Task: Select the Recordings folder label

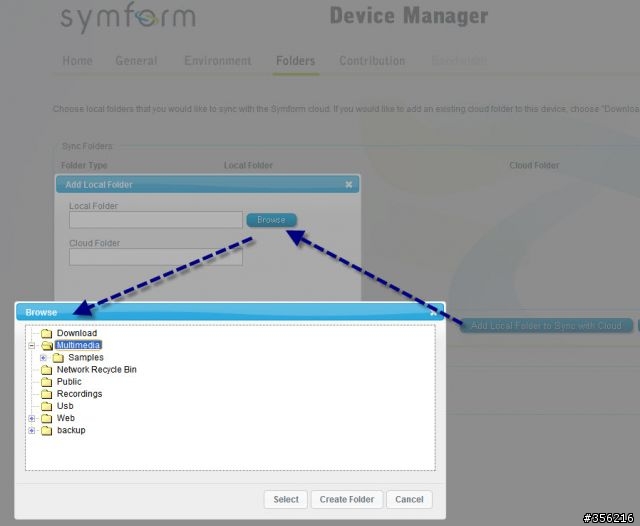Action: pos(79,394)
